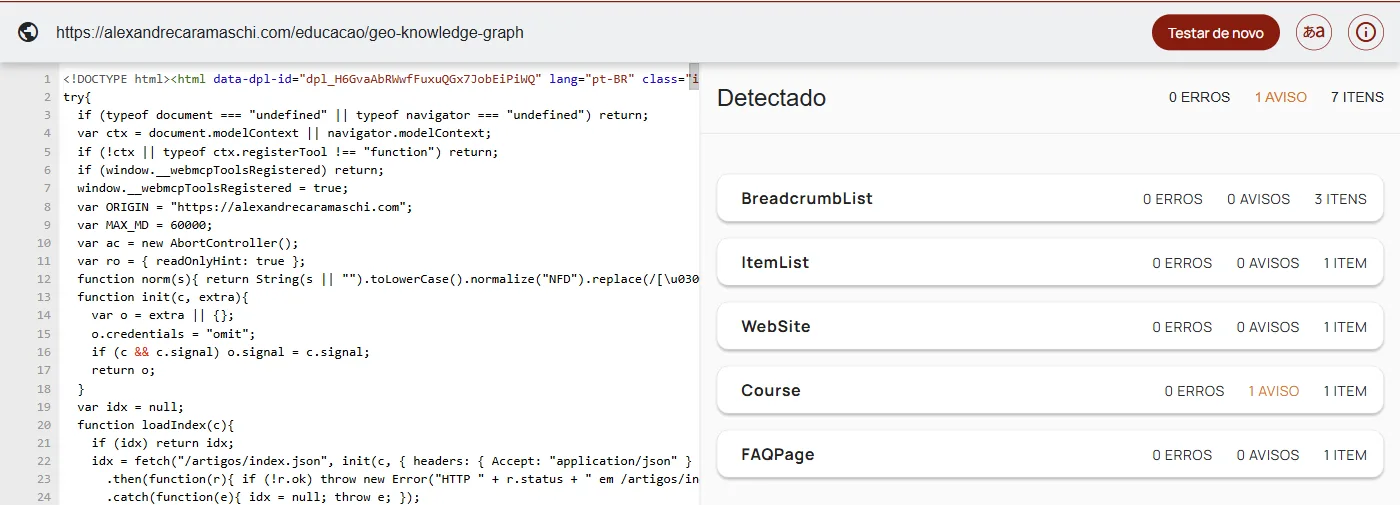This screenshot has height=505, width=1400.
Task: Click the 1 AVISO summary count in header
Action: point(1281,97)
